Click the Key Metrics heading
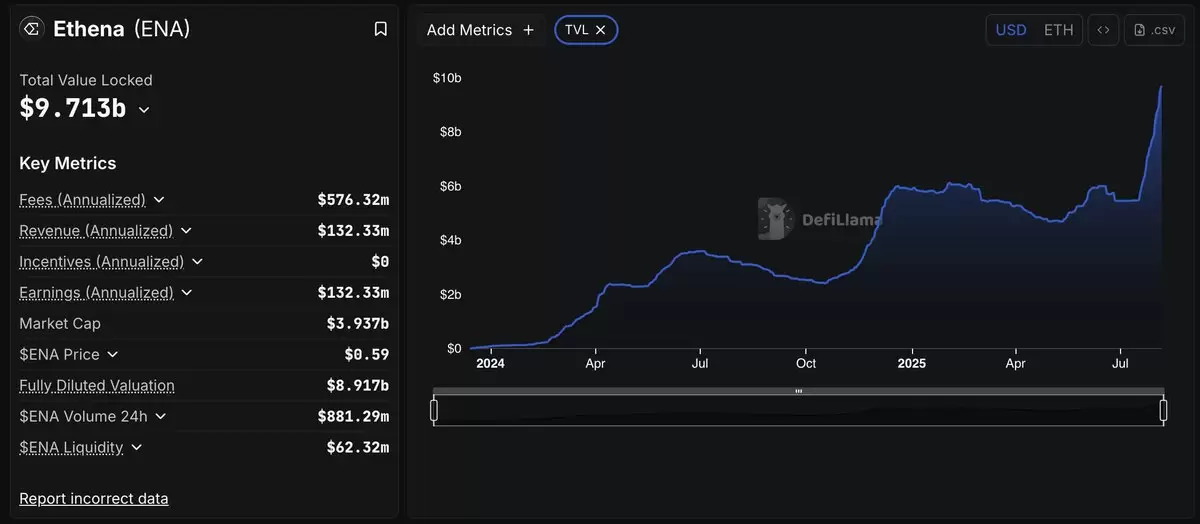The image size is (1200, 524). coord(68,163)
